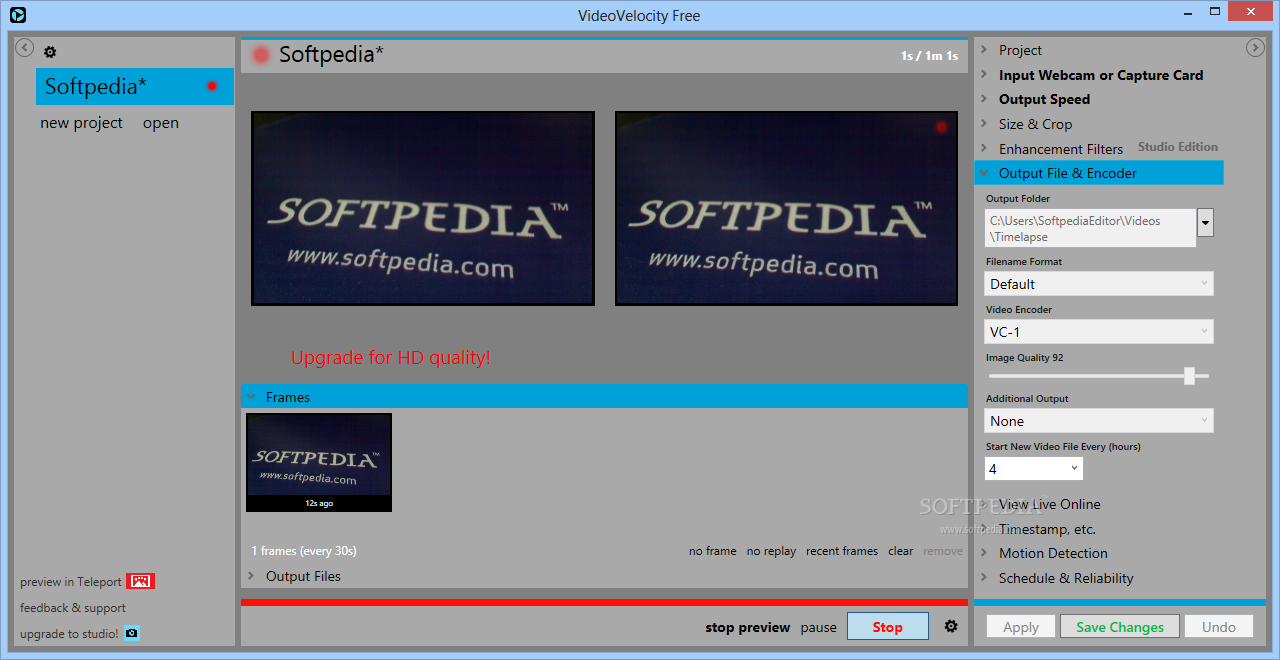Collapse the Frames section
The height and width of the screenshot is (660, 1280).
click(604, 397)
